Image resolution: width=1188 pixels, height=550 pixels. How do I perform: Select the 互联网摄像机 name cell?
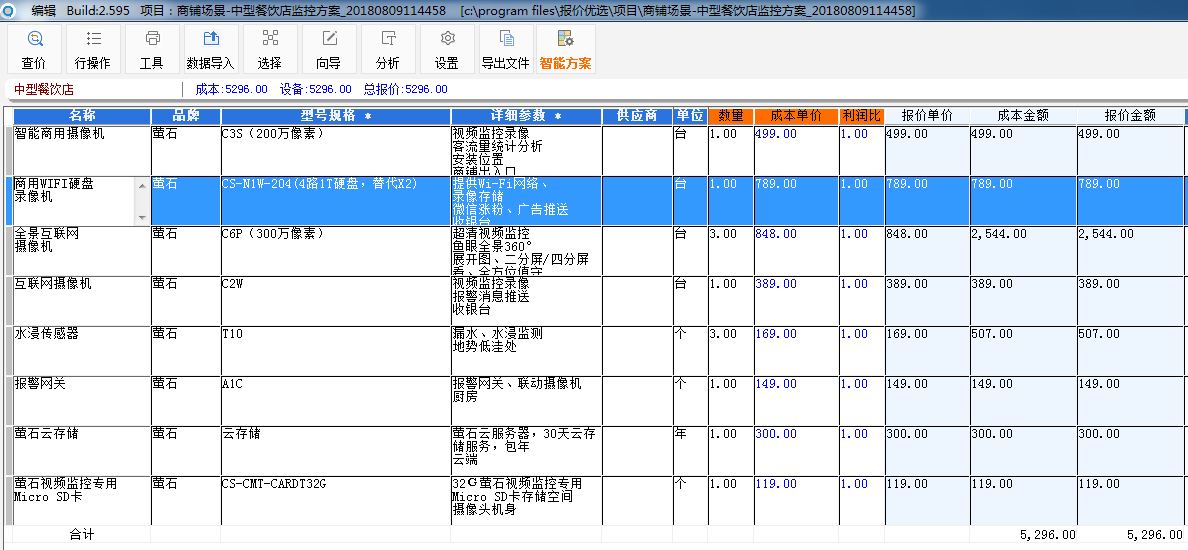click(82, 301)
